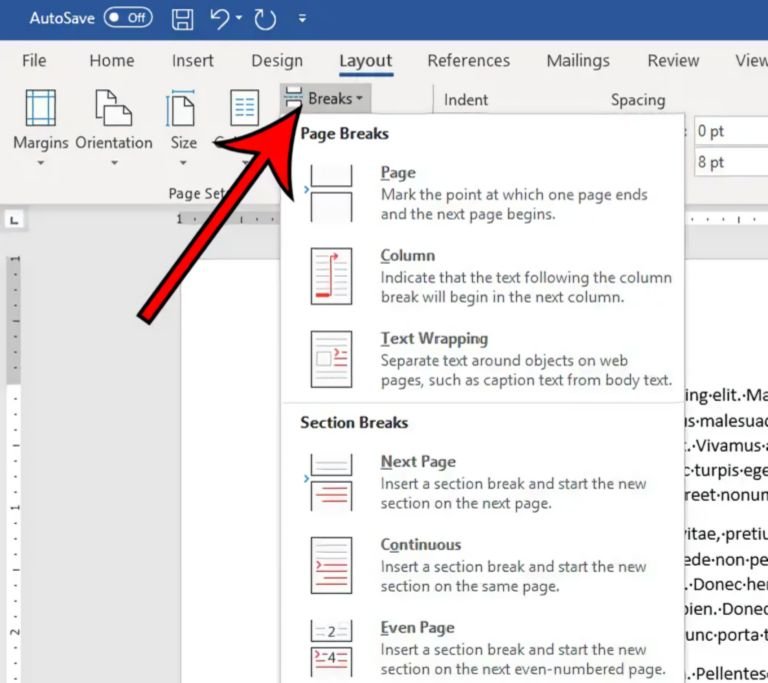Select the Layout tab
768x683 pixels.
pos(365,61)
